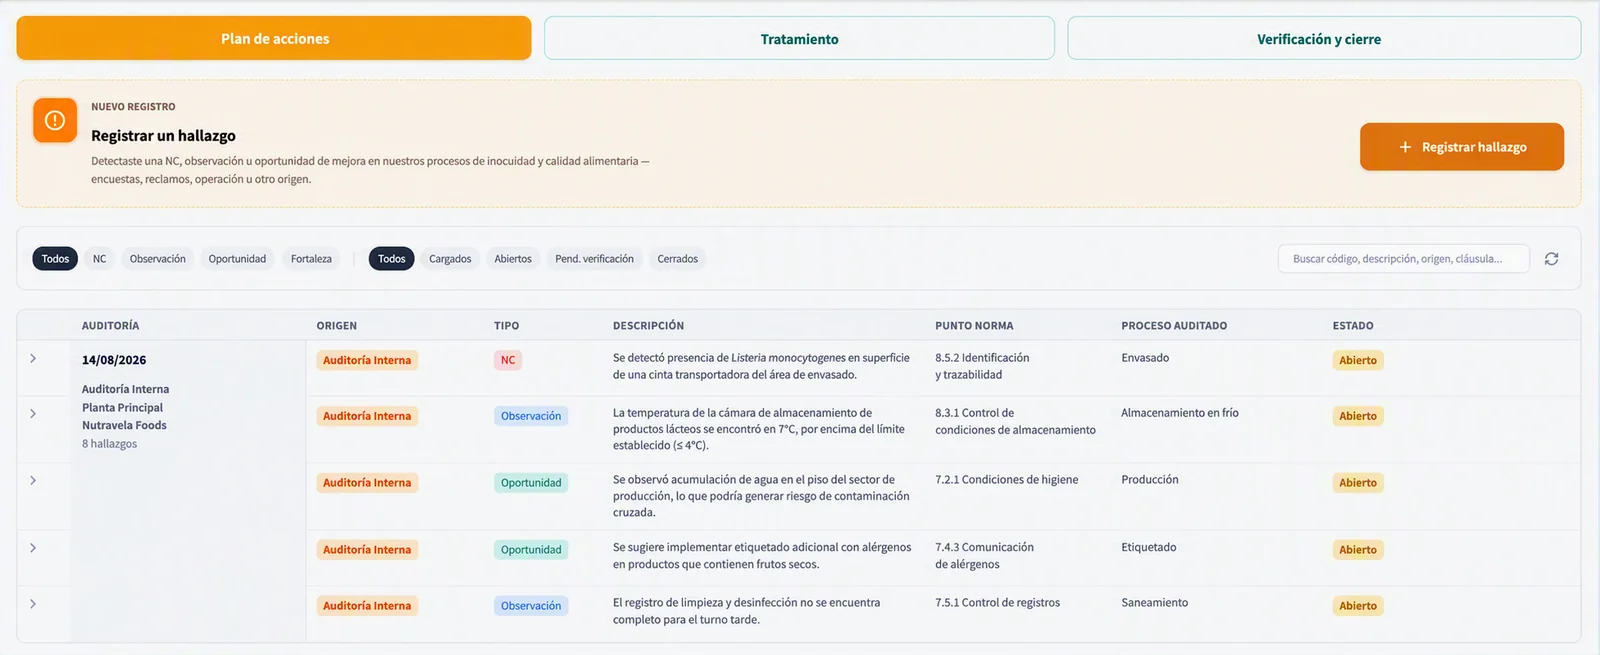Filter by Cerrados status
The height and width of the screenshot is (655, 1600).
(x=677, y=259)
